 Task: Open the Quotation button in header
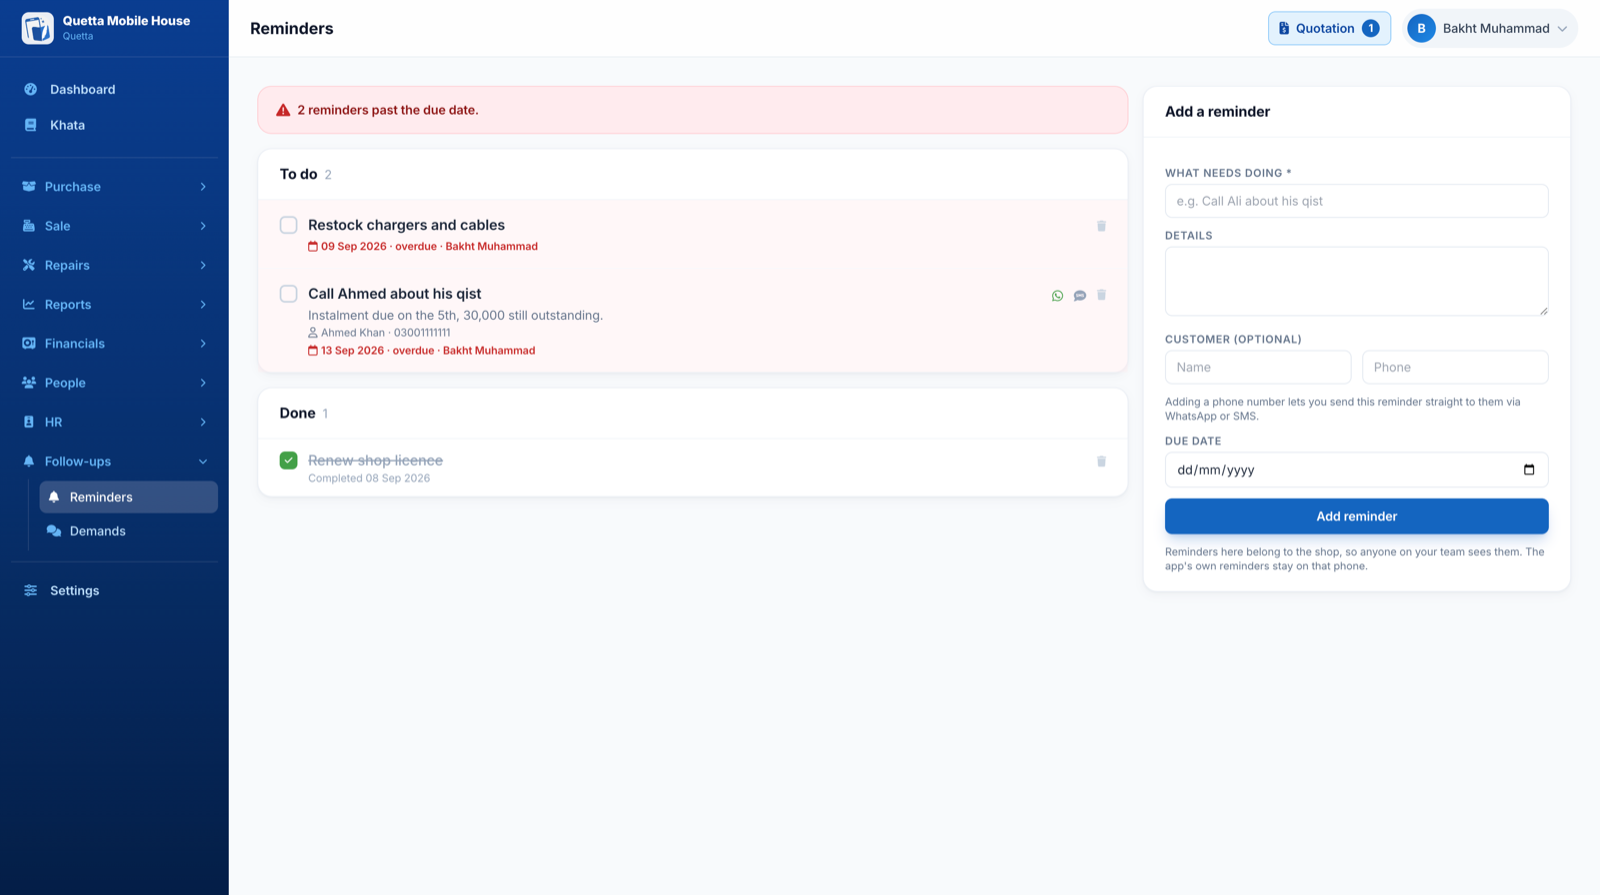pos(1329,28)
